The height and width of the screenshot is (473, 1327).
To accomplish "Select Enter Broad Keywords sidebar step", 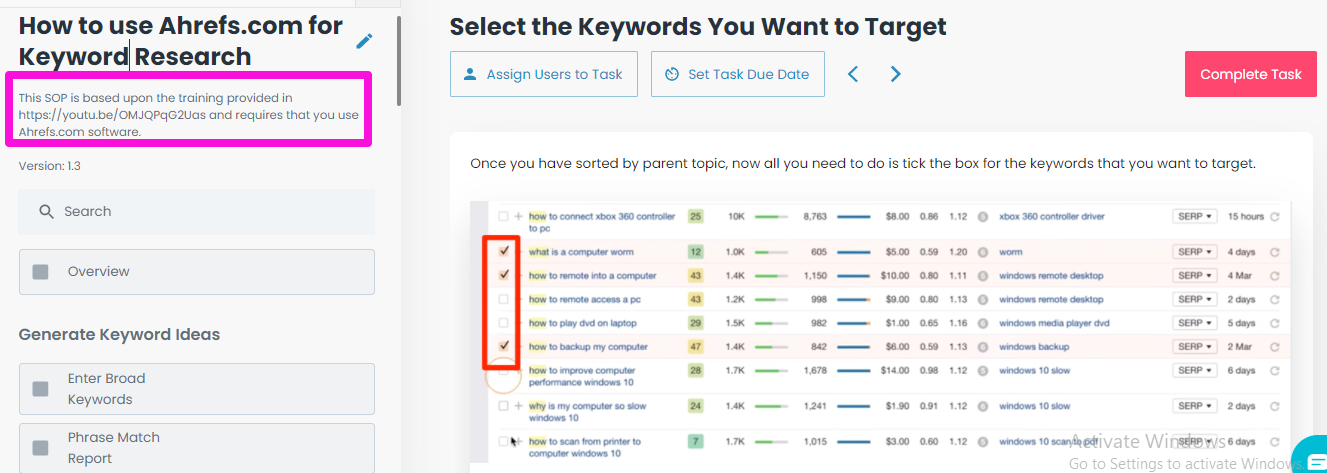I will coord(197,389).
